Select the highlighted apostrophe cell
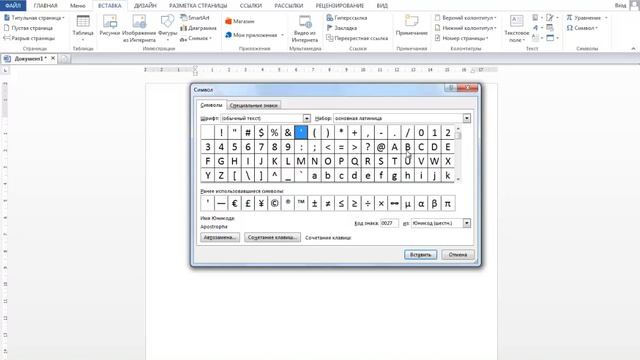The height and width of the screenshot is (360, 640). (x=301, y=132)
